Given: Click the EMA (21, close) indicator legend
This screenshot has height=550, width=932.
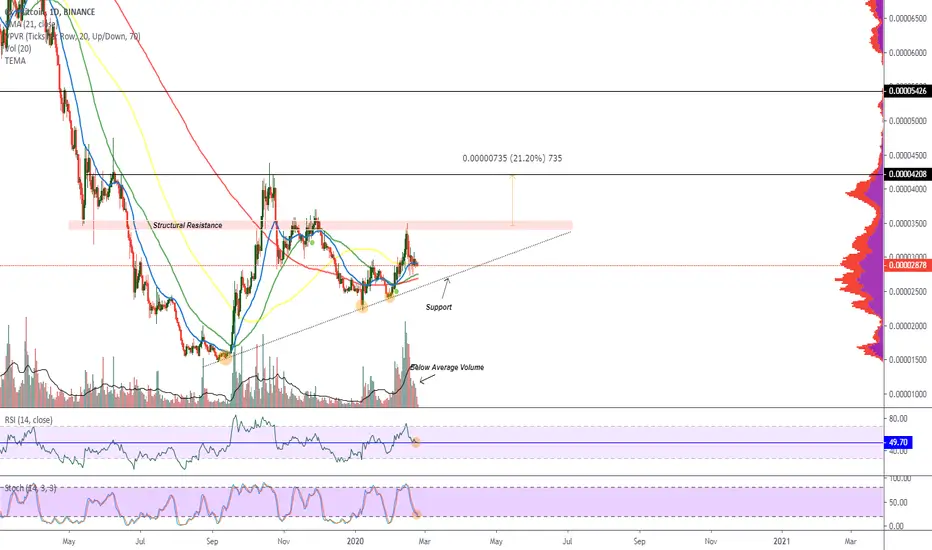Looking at the screenshot, I should pos(30,24).
